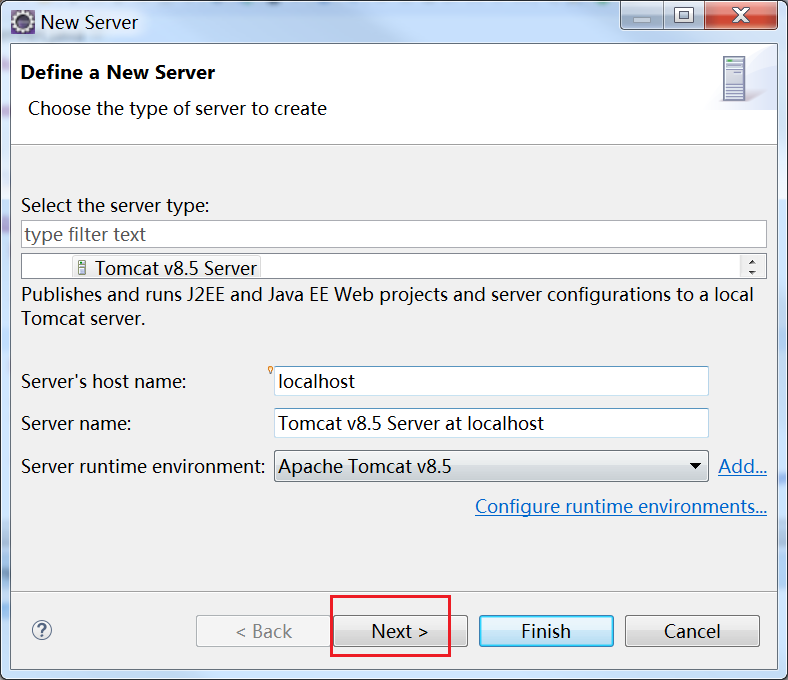
Task: Click the 'Define a New Server' heading
Action: tap(118, 72)
